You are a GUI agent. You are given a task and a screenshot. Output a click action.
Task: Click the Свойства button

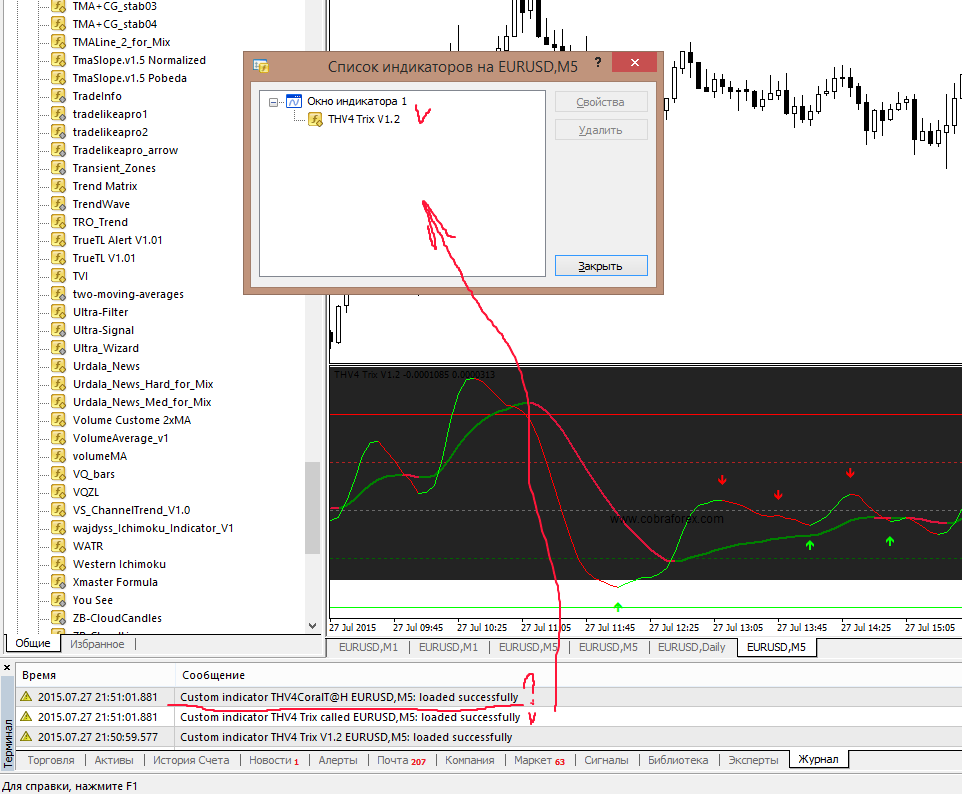point(601,102)
